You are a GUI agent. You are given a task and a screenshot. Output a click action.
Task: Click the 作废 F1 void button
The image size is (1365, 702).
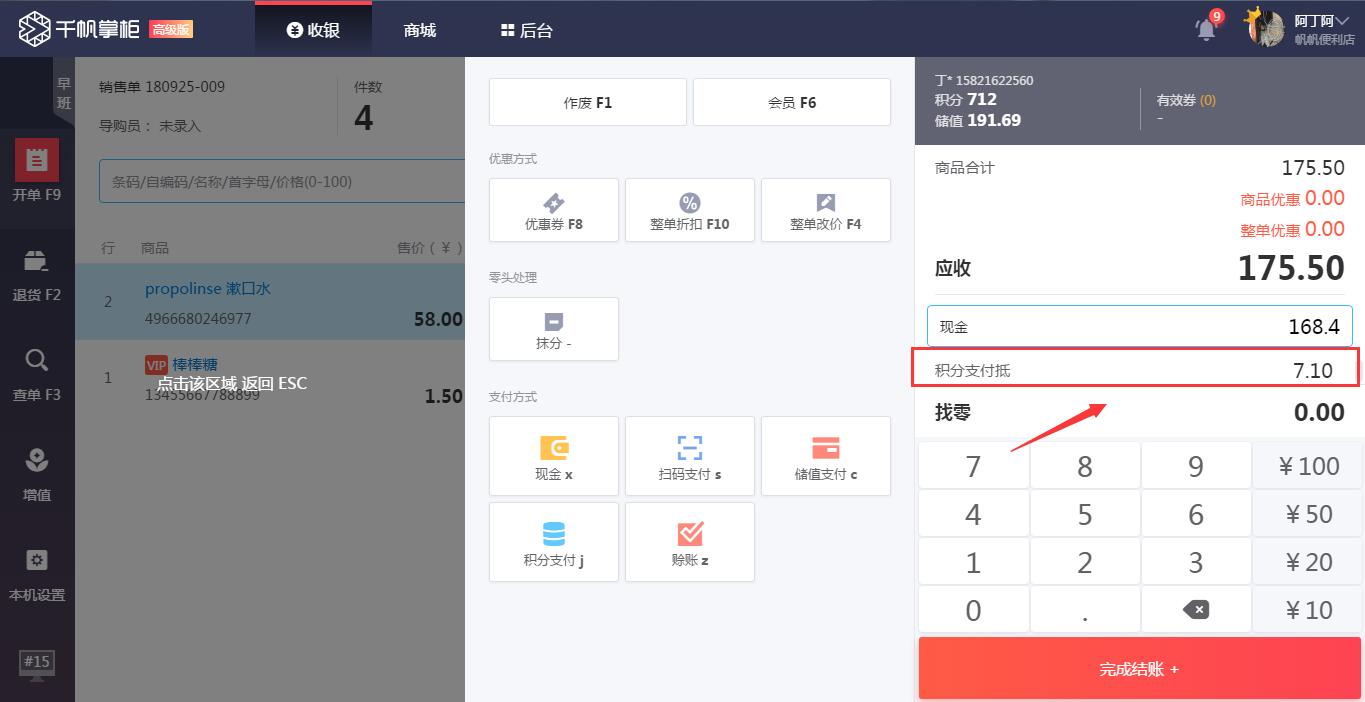[x=587, y=101]
